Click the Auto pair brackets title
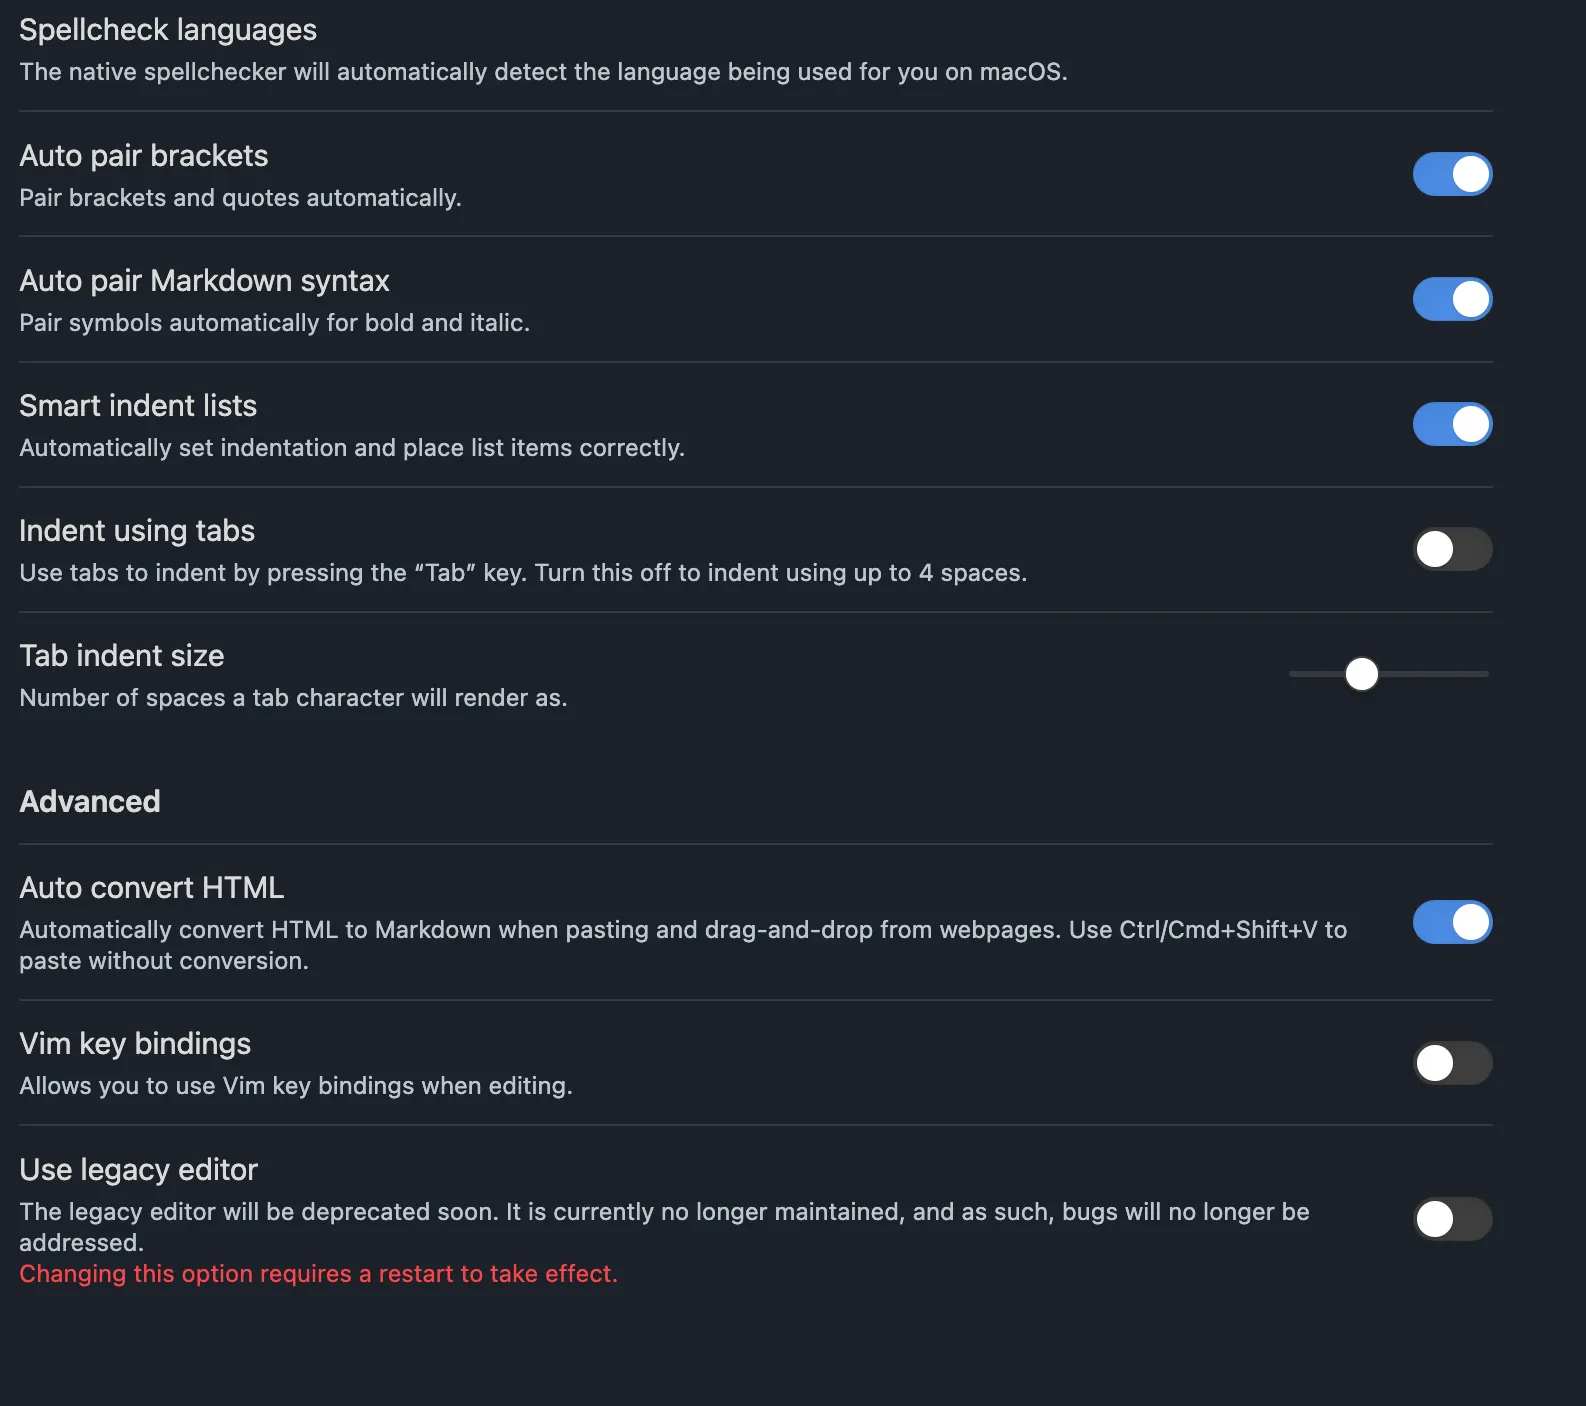1586x1406 pixels. (x=144, y=156)
